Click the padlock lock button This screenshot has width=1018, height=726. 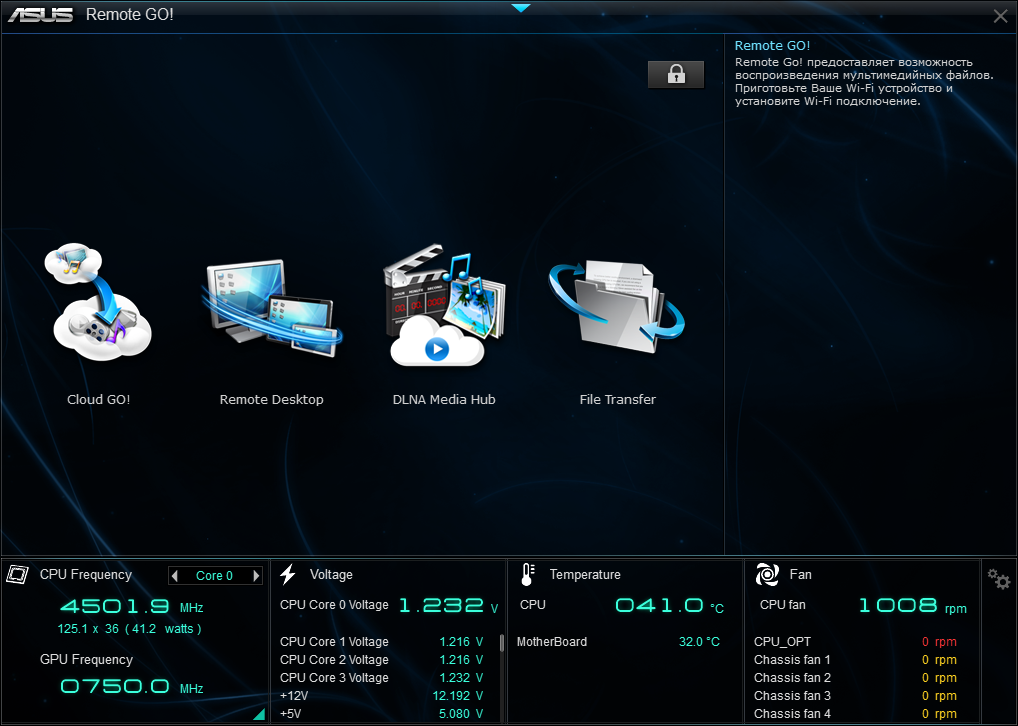click(x=676, y=74)
